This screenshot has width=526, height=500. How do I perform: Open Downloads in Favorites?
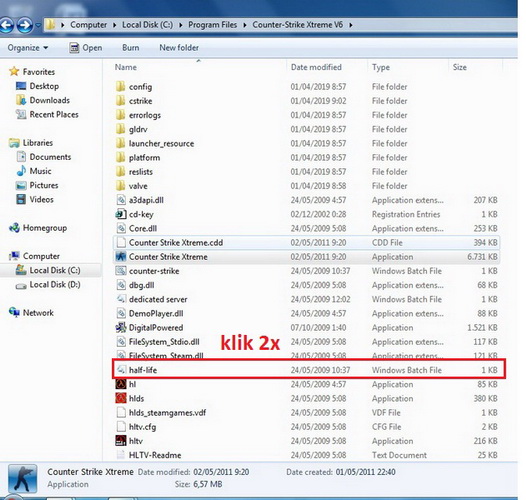coord(43,100)
